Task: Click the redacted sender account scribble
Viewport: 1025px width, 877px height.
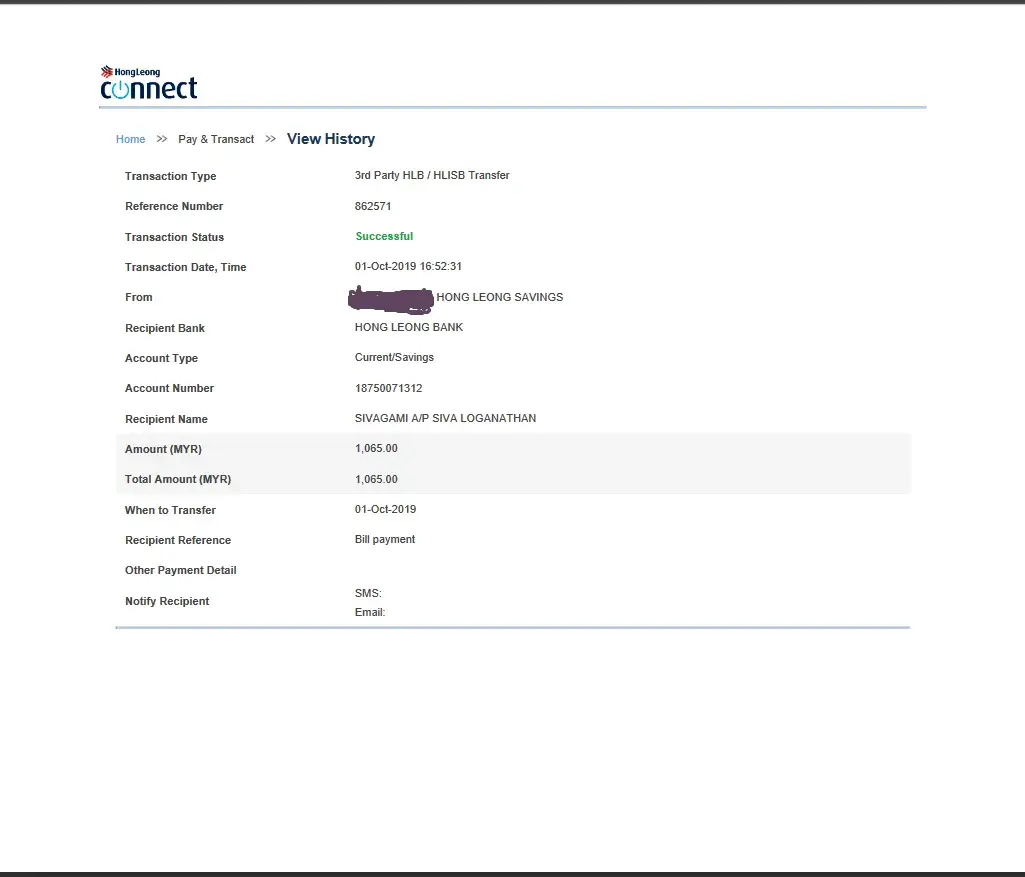Action: 390,297
